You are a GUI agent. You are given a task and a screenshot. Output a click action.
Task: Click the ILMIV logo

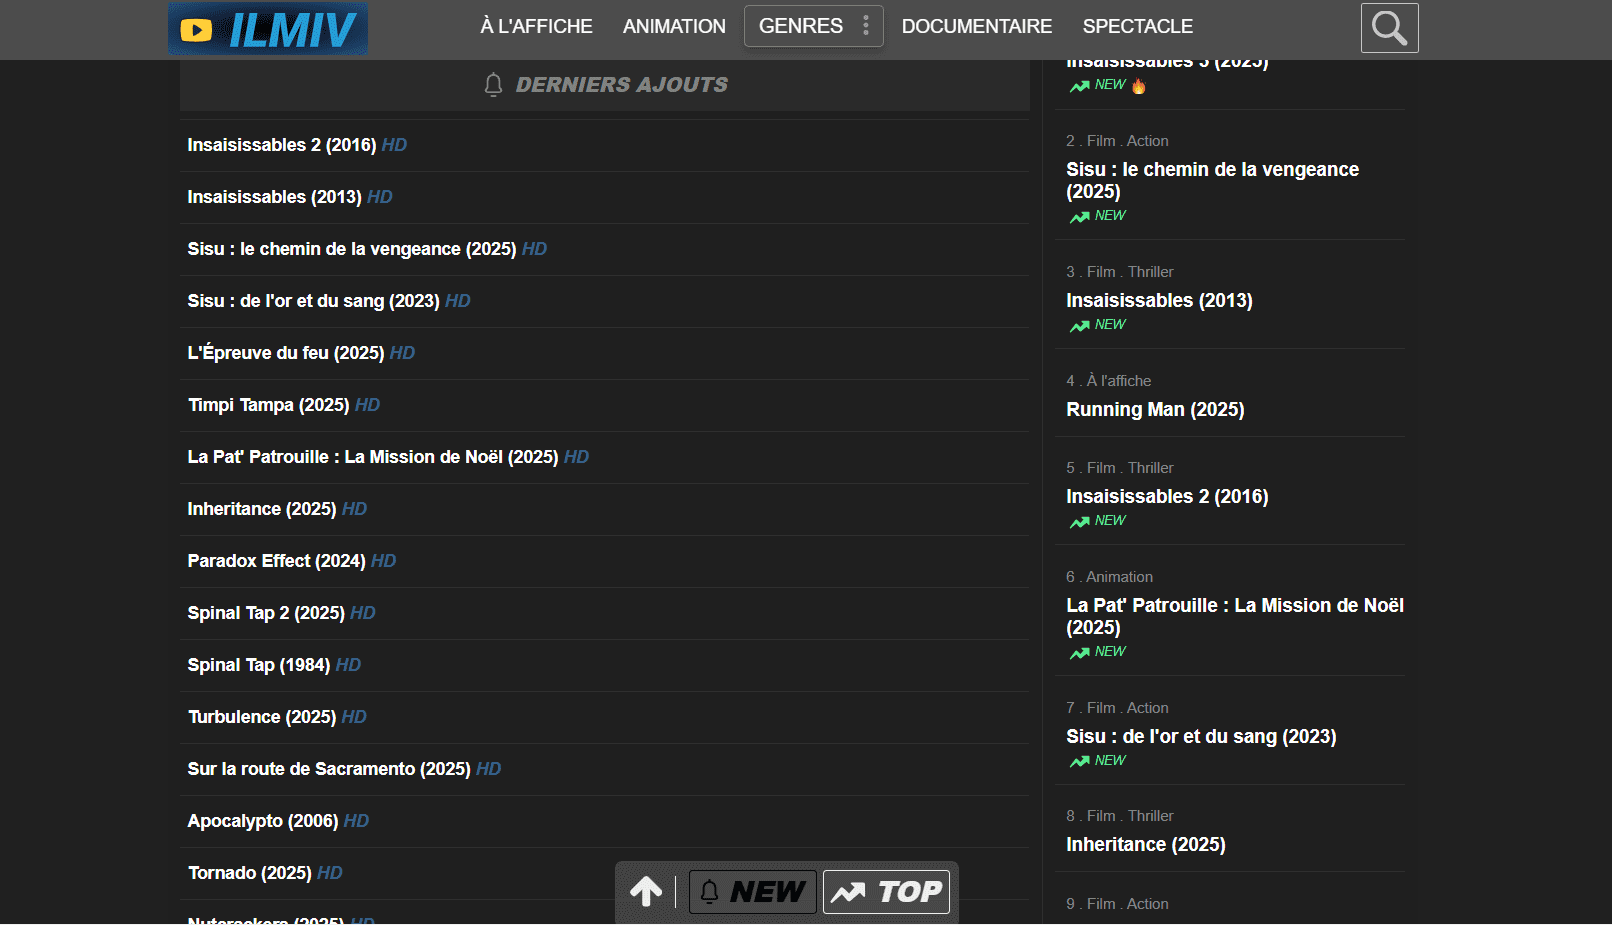click(x=268, y=28)
